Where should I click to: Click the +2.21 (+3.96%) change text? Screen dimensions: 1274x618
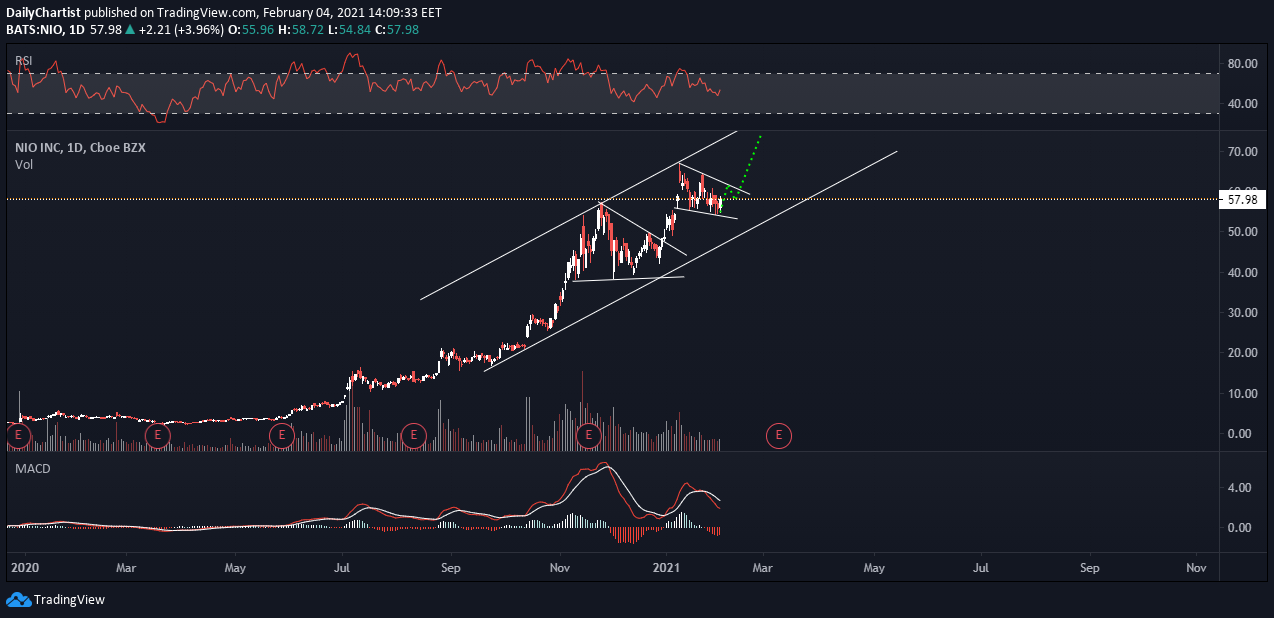click(x=183, y=30)
